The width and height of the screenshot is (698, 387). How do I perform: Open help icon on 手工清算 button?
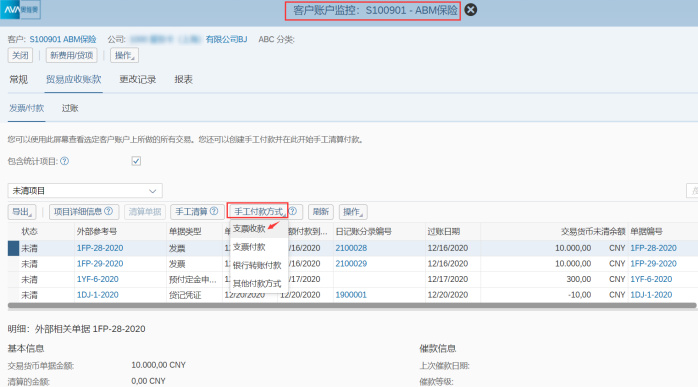pyautogui.click(x=214, y=211)
